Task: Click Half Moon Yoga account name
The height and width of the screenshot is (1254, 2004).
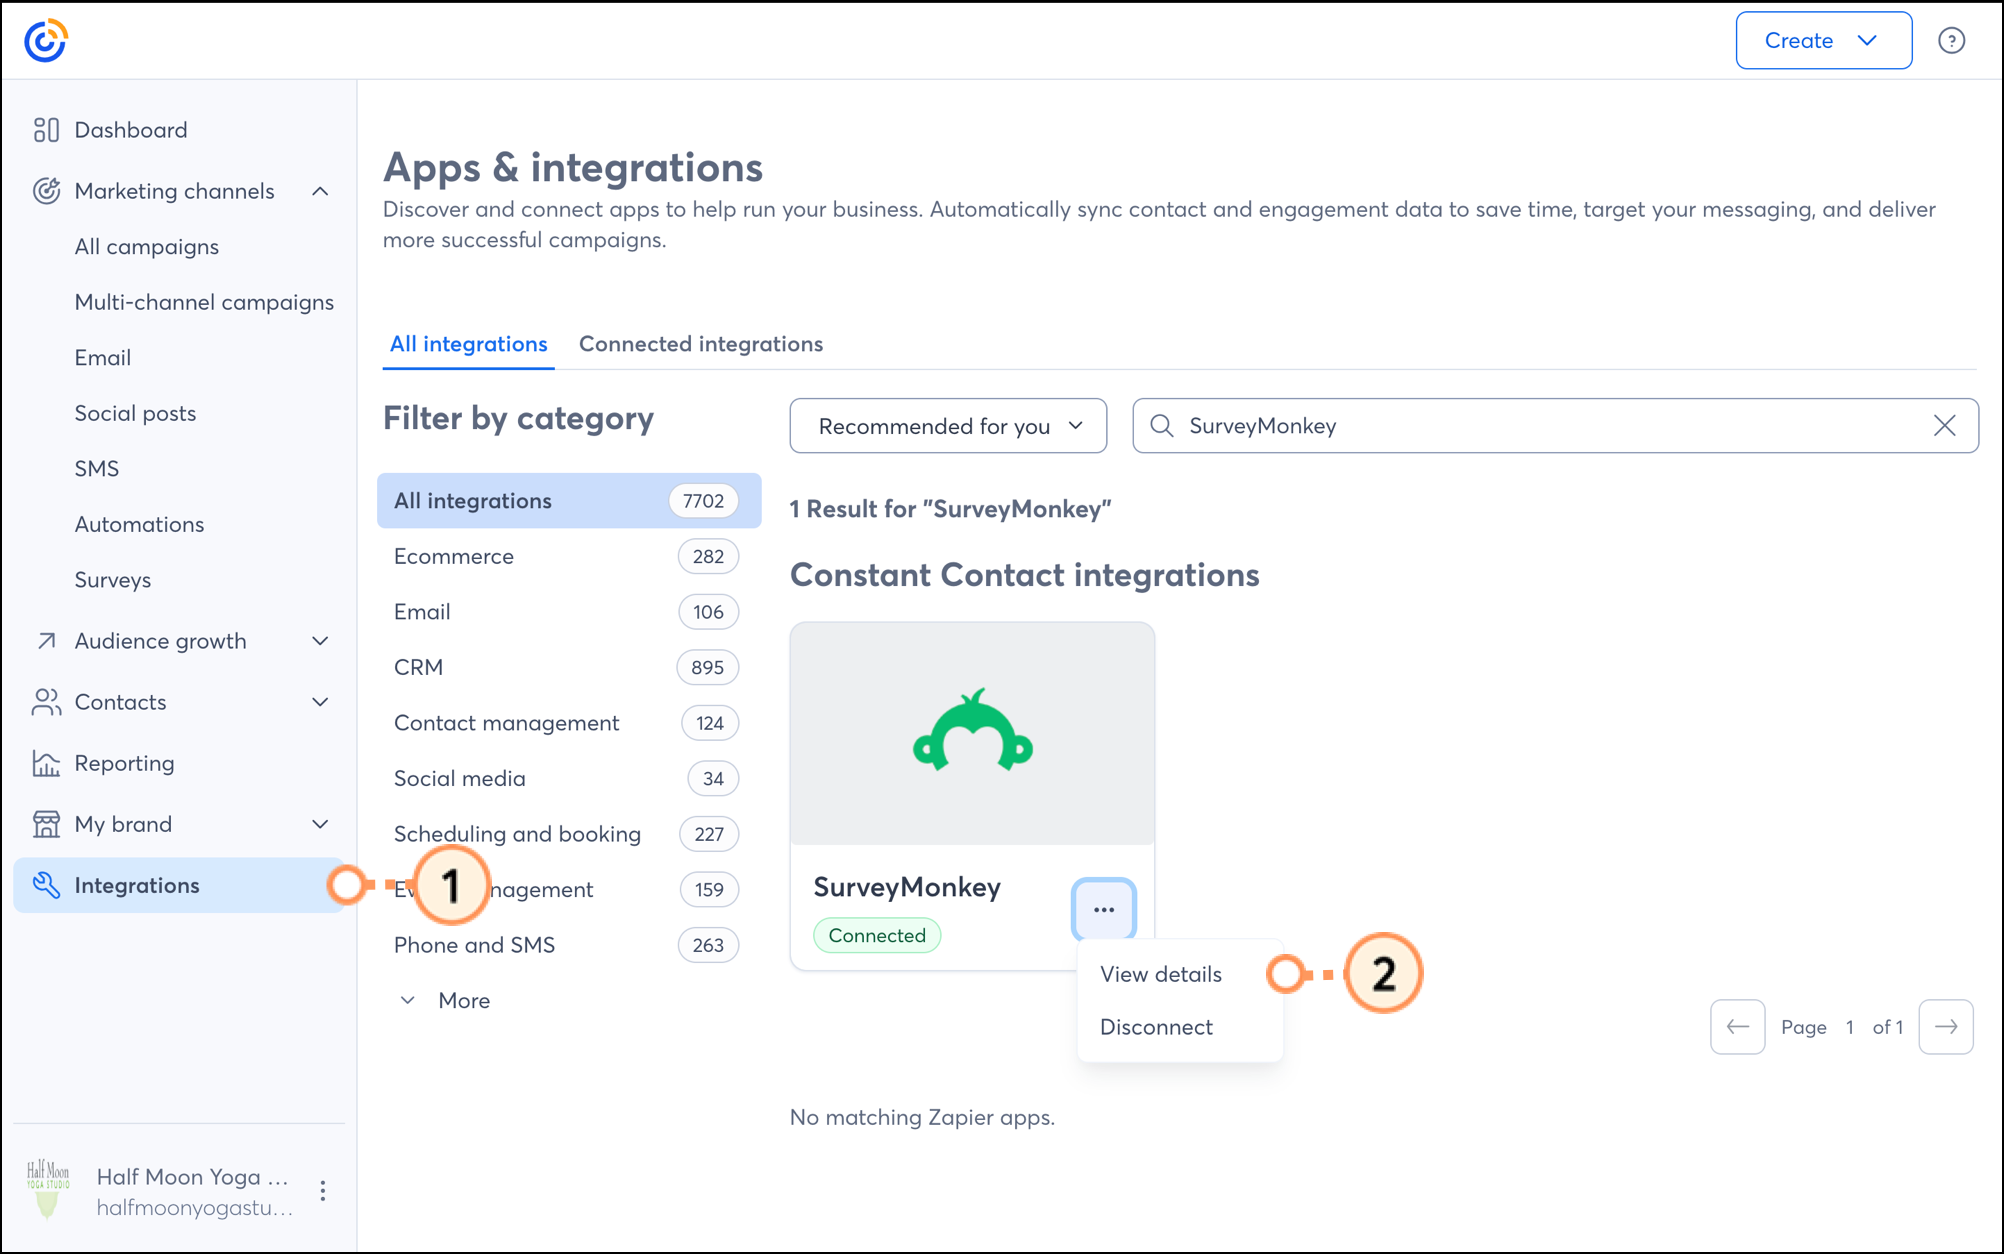Action: (193, 1177)
